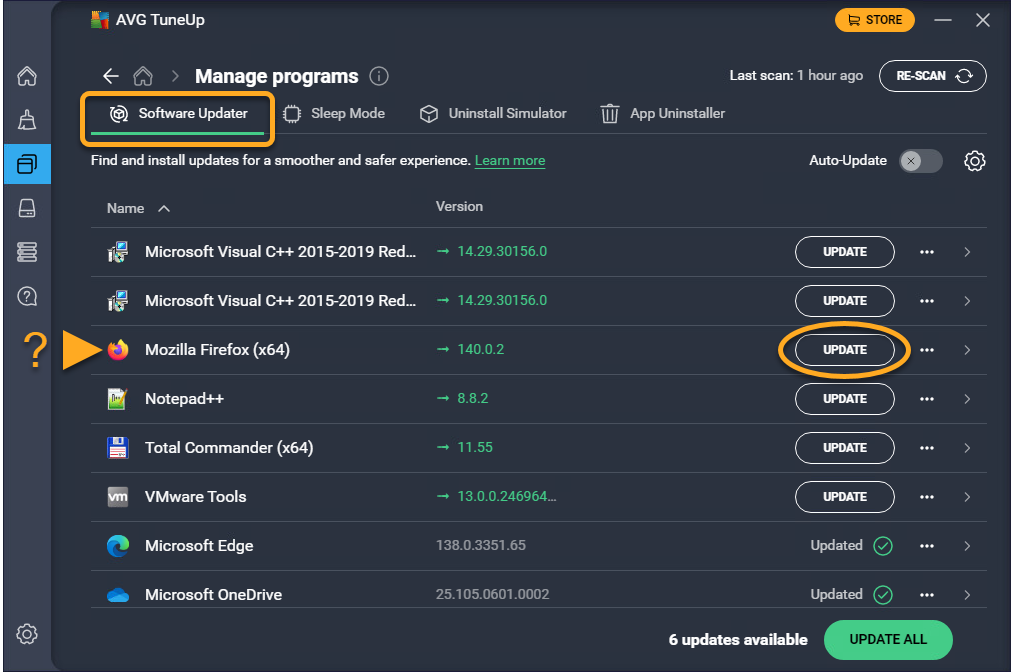Open the App Uninstaller tab

click(663, 114)
